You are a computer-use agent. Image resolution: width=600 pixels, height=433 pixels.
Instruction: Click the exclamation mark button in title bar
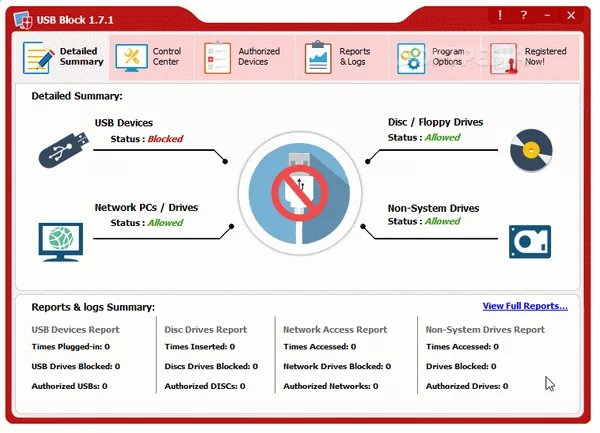[500, 15]
